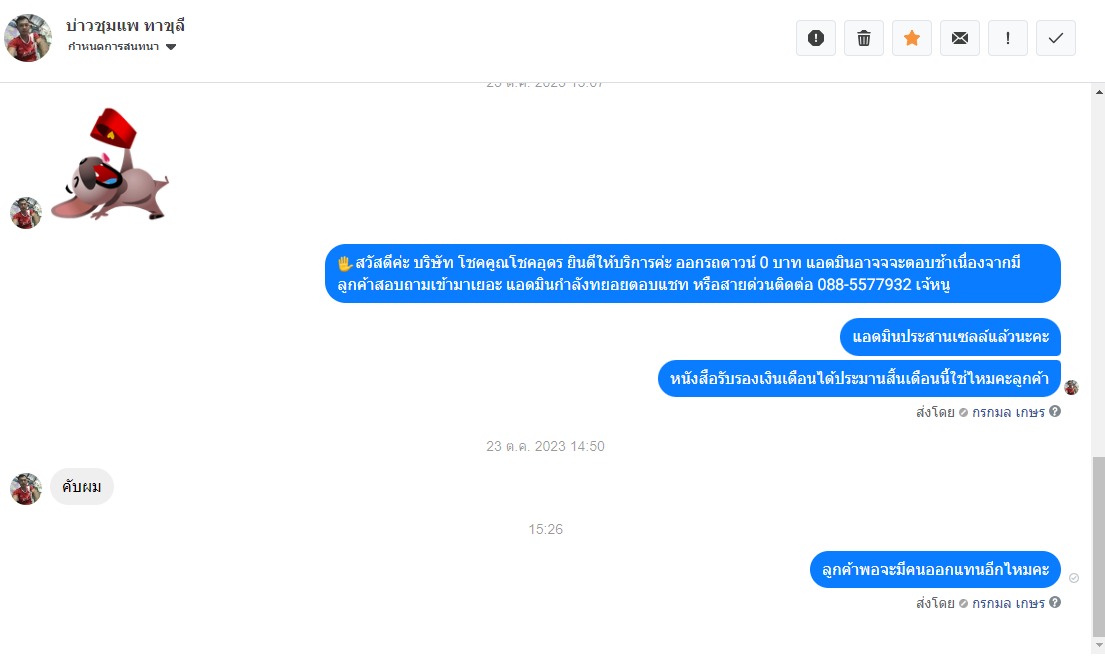This screenshot has width=1105, height=664.
Task: Click the small seen avatar beside salary message
Action: tap(1071, 387)
